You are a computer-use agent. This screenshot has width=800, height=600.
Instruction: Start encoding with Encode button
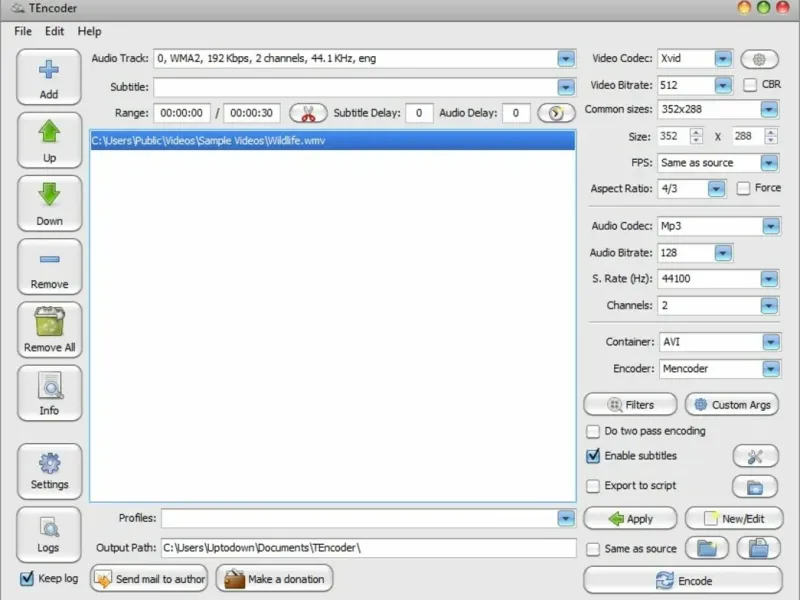(x=683, y=581)
